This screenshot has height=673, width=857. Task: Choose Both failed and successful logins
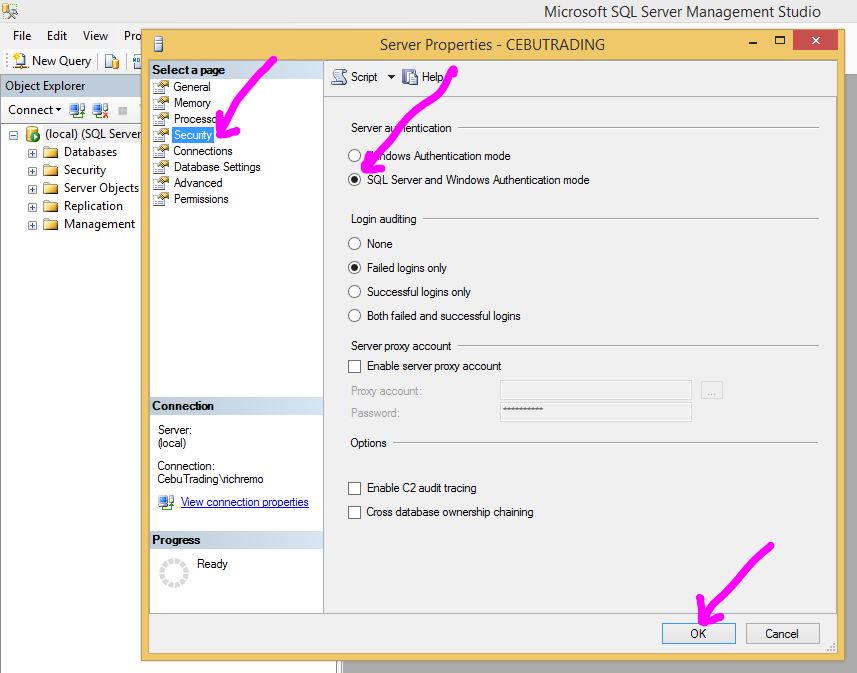(354, 316)
